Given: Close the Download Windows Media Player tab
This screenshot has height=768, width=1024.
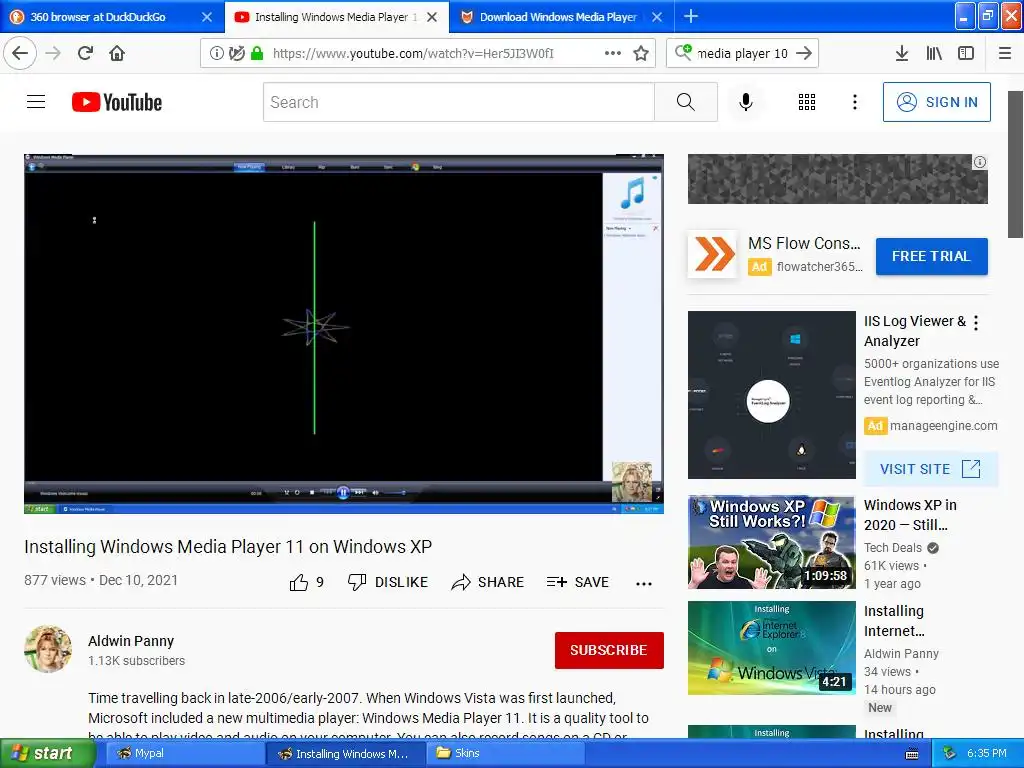Looking at the screenshot, I should click(x=657, y=17).
